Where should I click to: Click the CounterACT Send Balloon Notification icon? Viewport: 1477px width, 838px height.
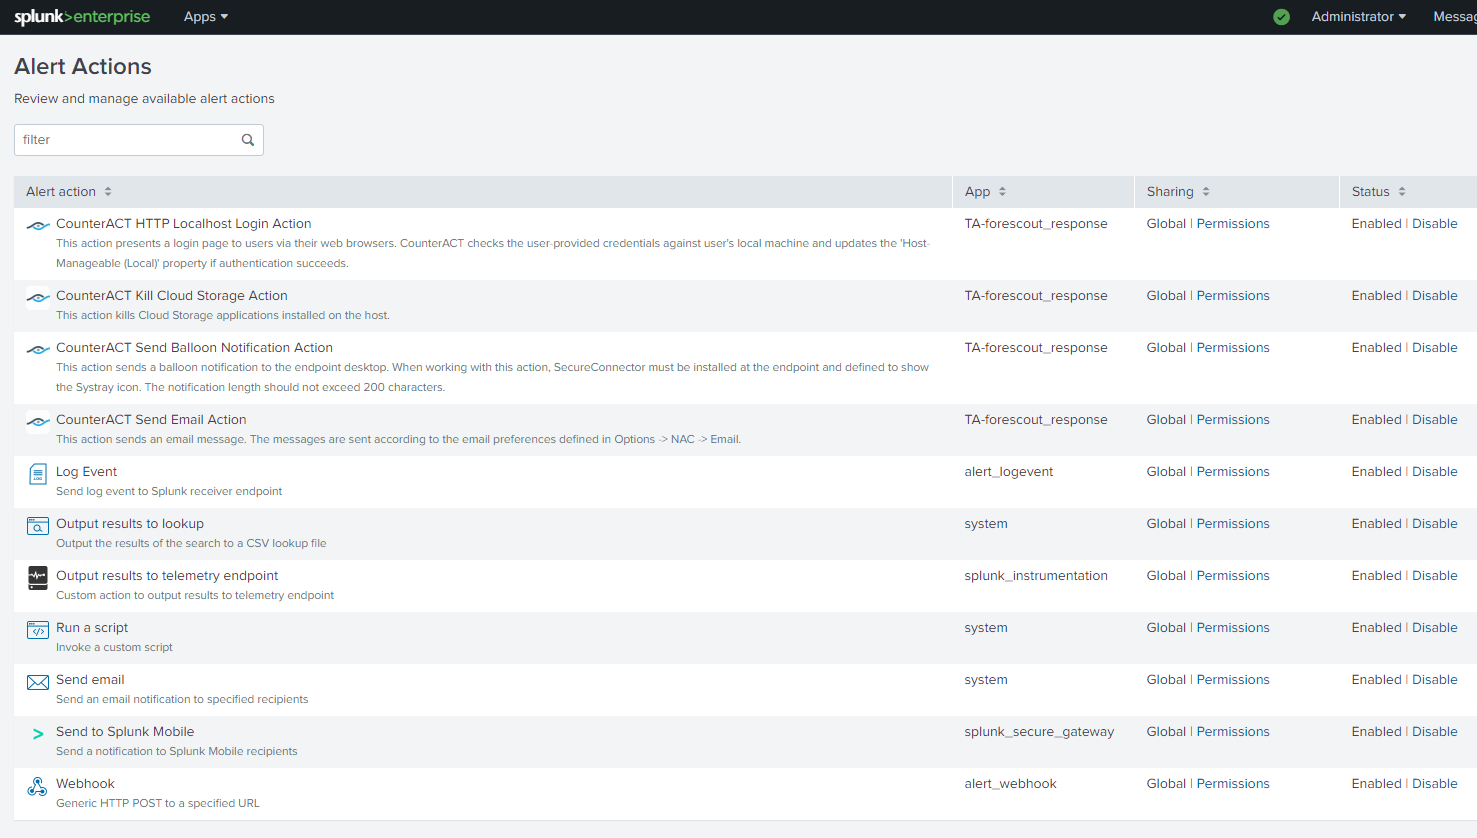click(x=38, y=350)
